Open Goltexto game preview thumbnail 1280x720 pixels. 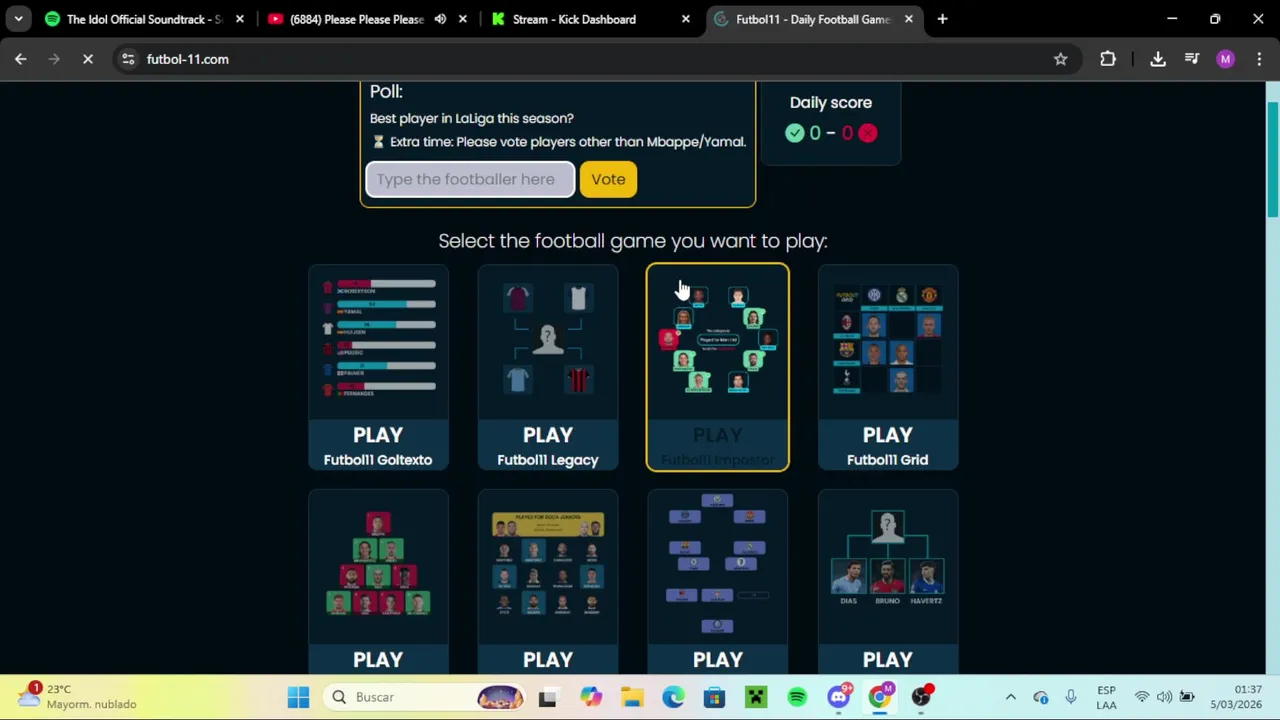tap(378, 340)
